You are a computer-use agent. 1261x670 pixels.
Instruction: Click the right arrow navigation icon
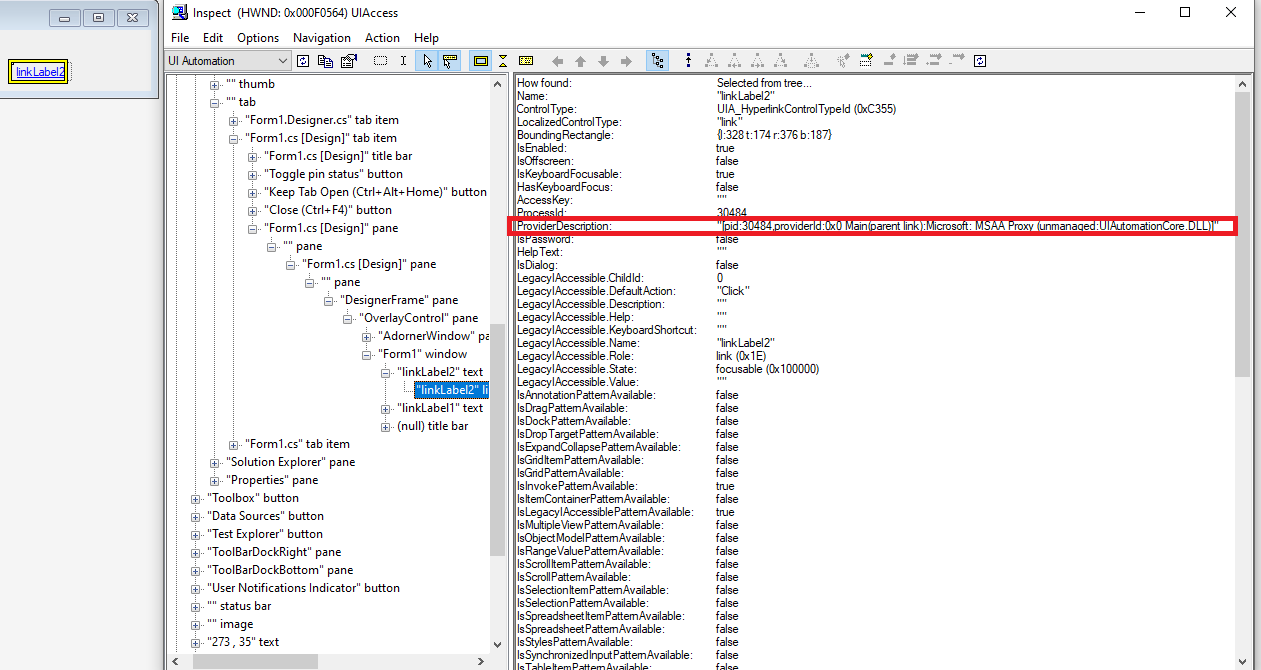coord(626,61)
